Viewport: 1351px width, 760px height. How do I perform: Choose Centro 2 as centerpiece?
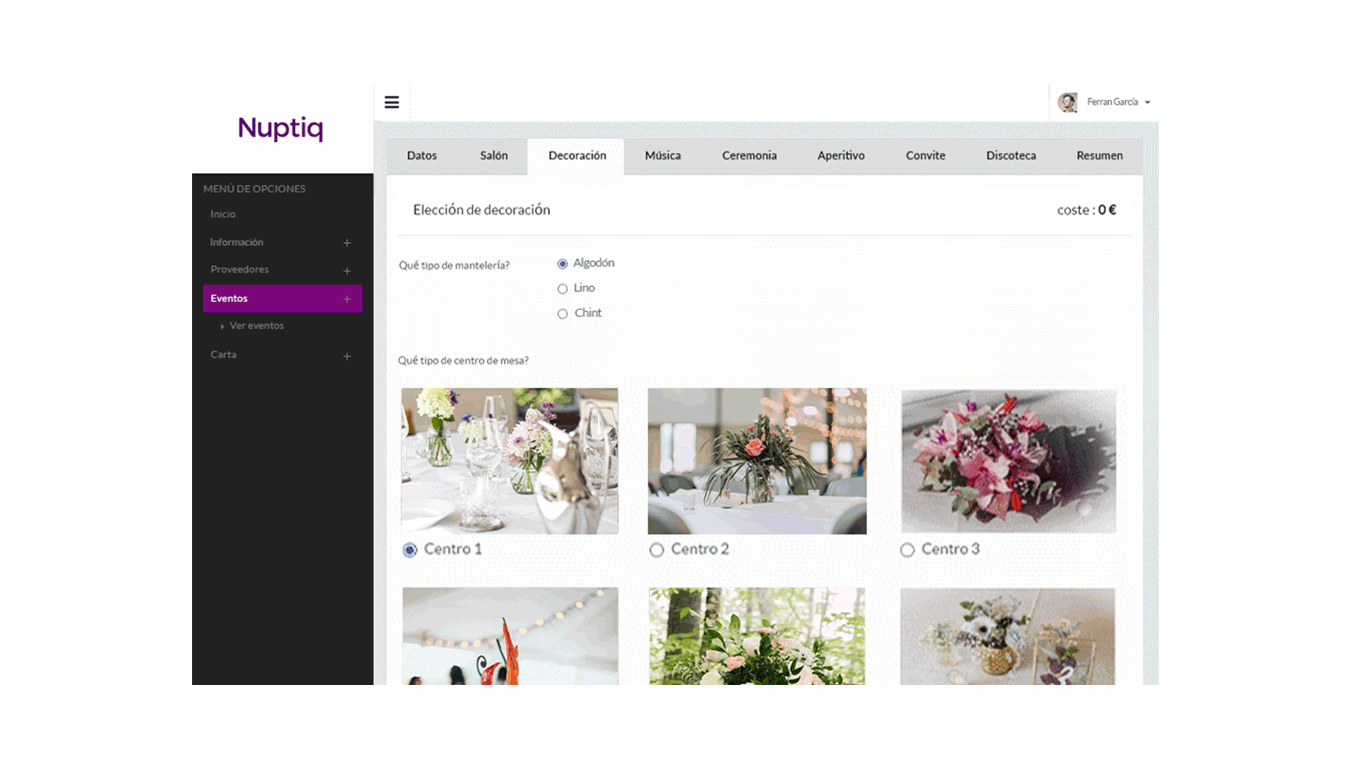point(656,550)
